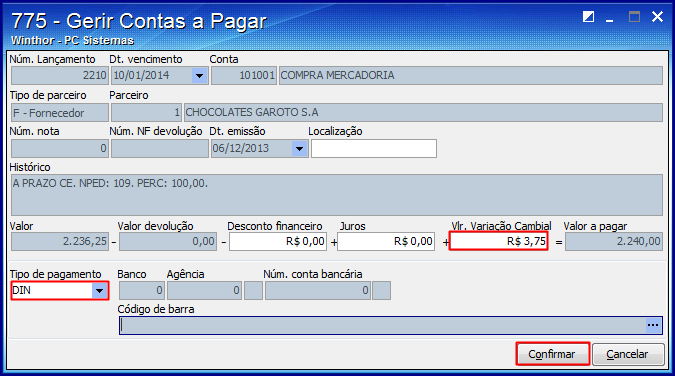Click the COMPRA MERCADORIA account field
The height and width of the screenshot is (376, 675).
click(x=471, y=76)
